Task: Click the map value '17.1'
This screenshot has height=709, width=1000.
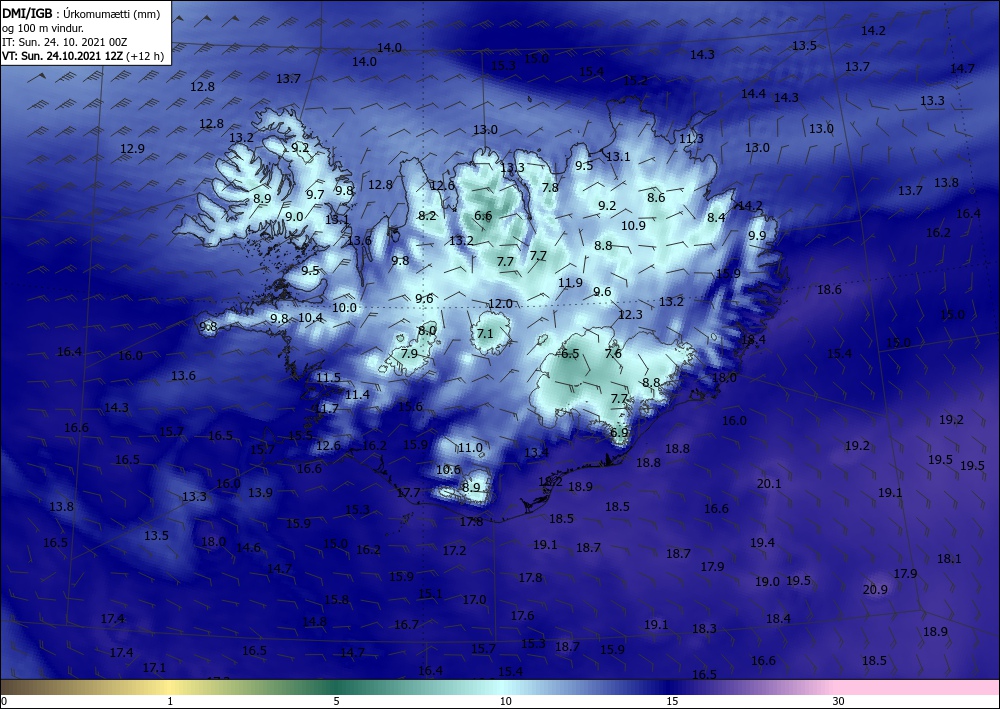Action: coord(154,668)
